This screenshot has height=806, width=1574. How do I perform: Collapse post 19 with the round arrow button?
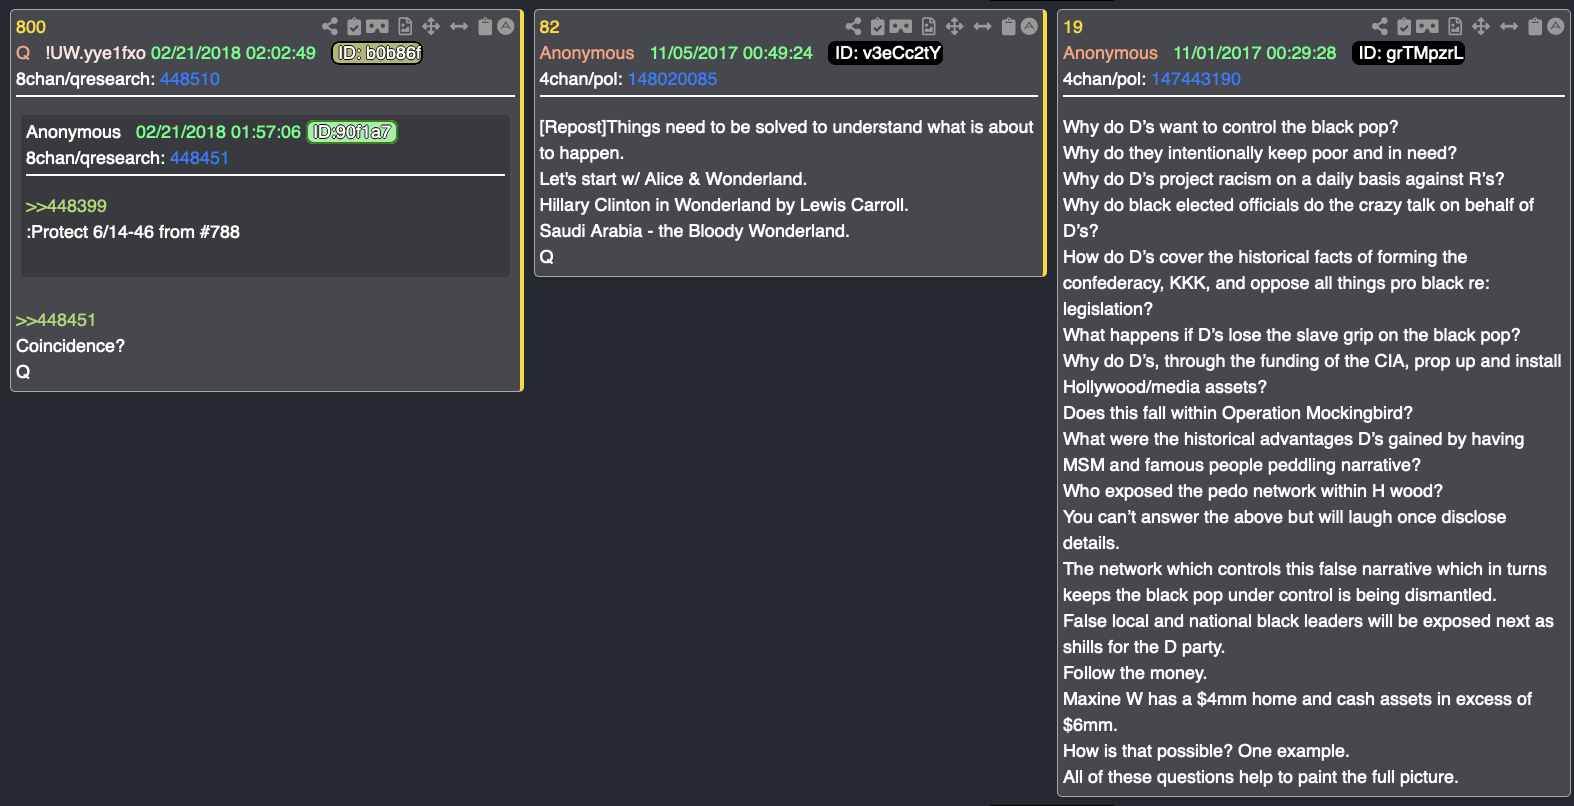1556,27
